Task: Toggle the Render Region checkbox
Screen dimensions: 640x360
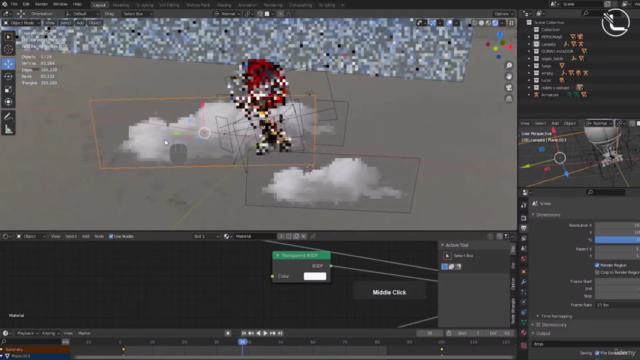Action: [x=597, y=265]
